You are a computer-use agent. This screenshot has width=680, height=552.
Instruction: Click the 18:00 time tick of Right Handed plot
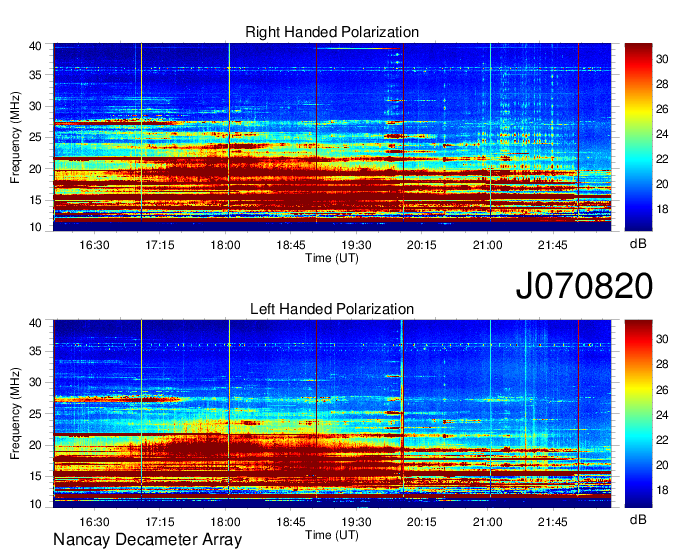225,245
